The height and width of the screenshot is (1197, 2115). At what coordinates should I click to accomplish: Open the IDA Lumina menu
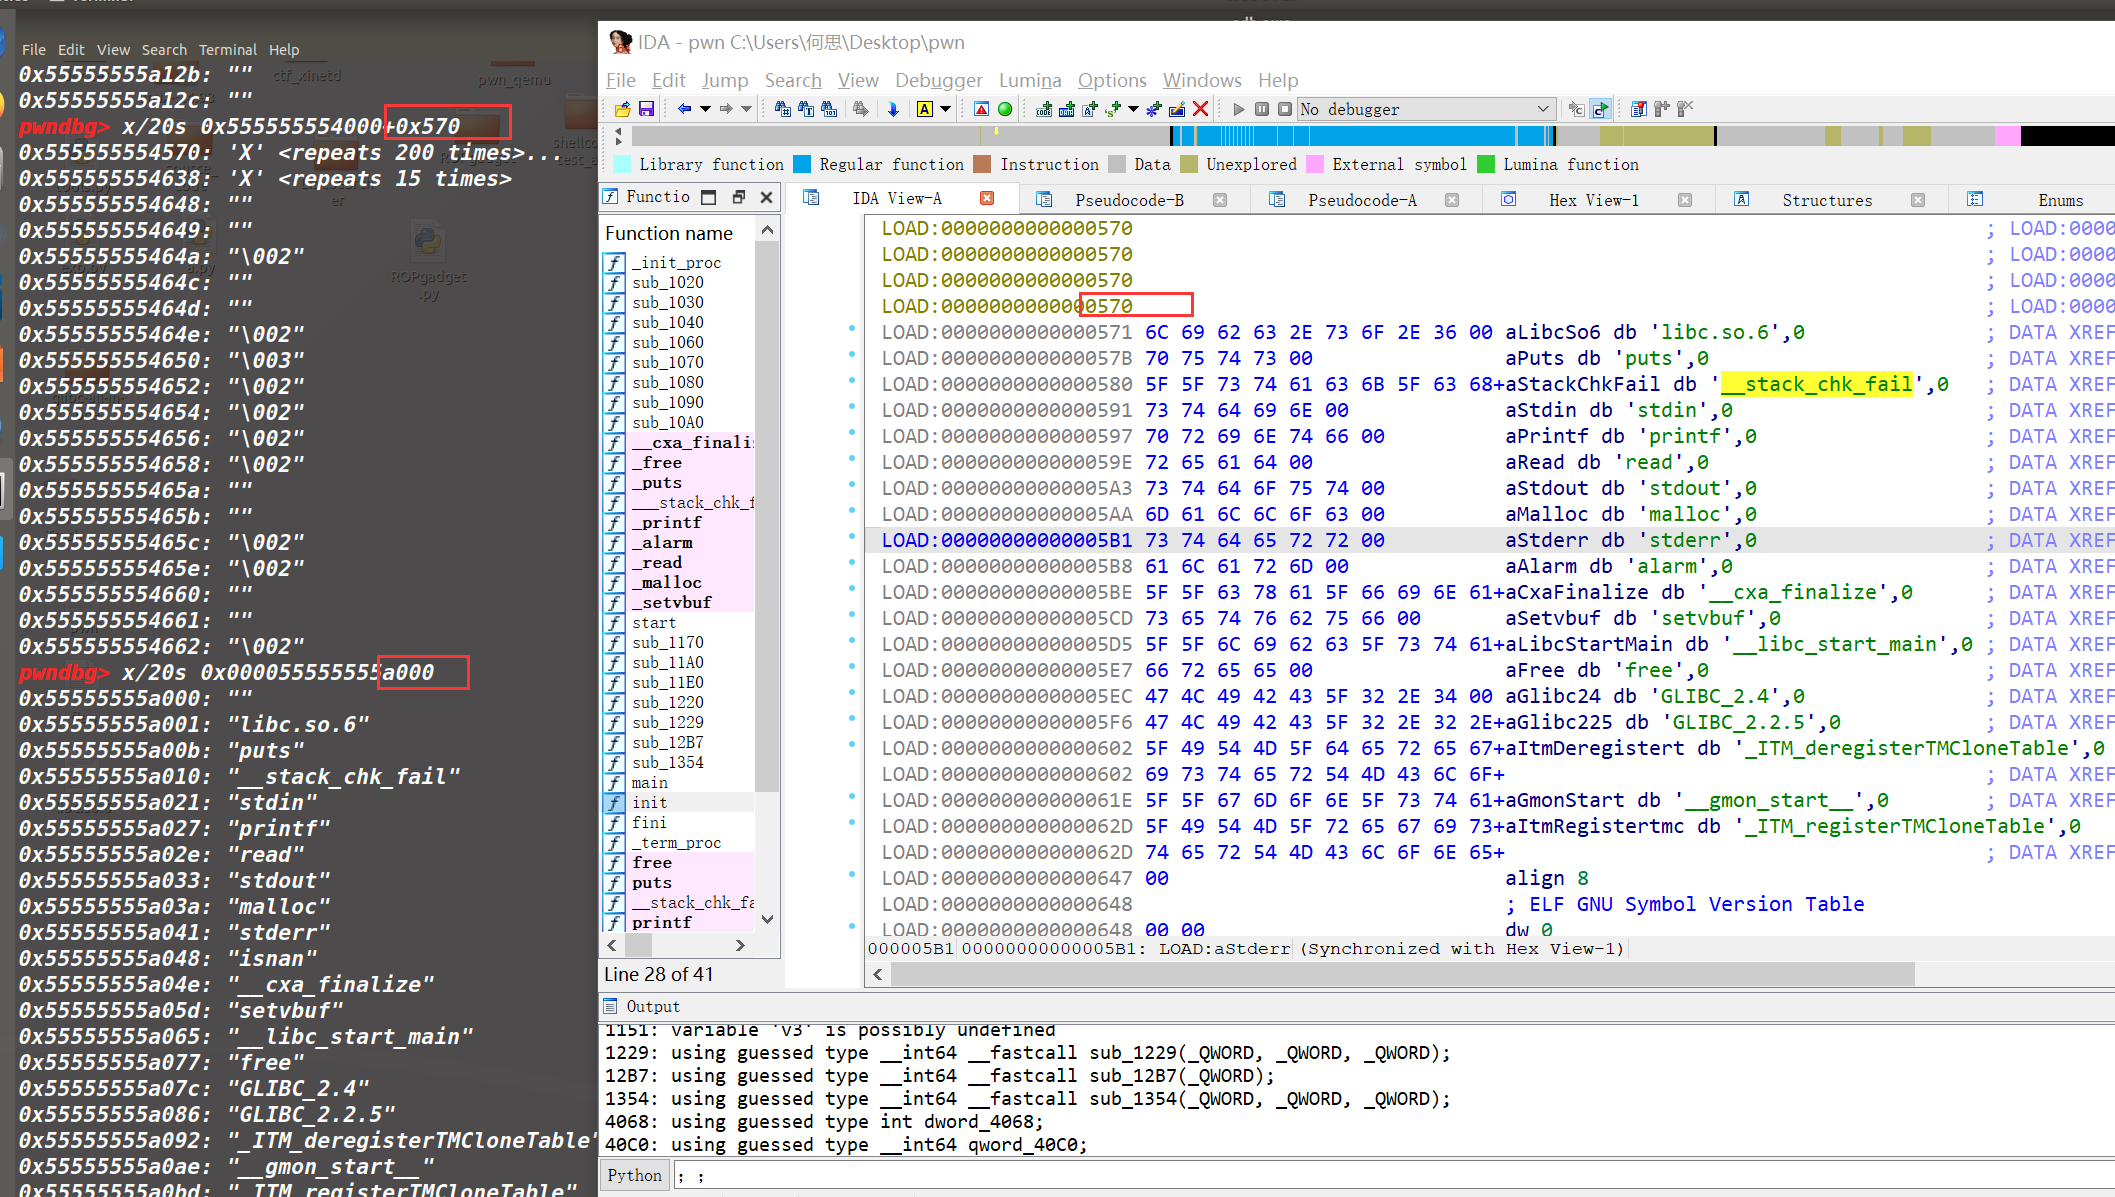pyautogui.click(x=1030, y=80)
